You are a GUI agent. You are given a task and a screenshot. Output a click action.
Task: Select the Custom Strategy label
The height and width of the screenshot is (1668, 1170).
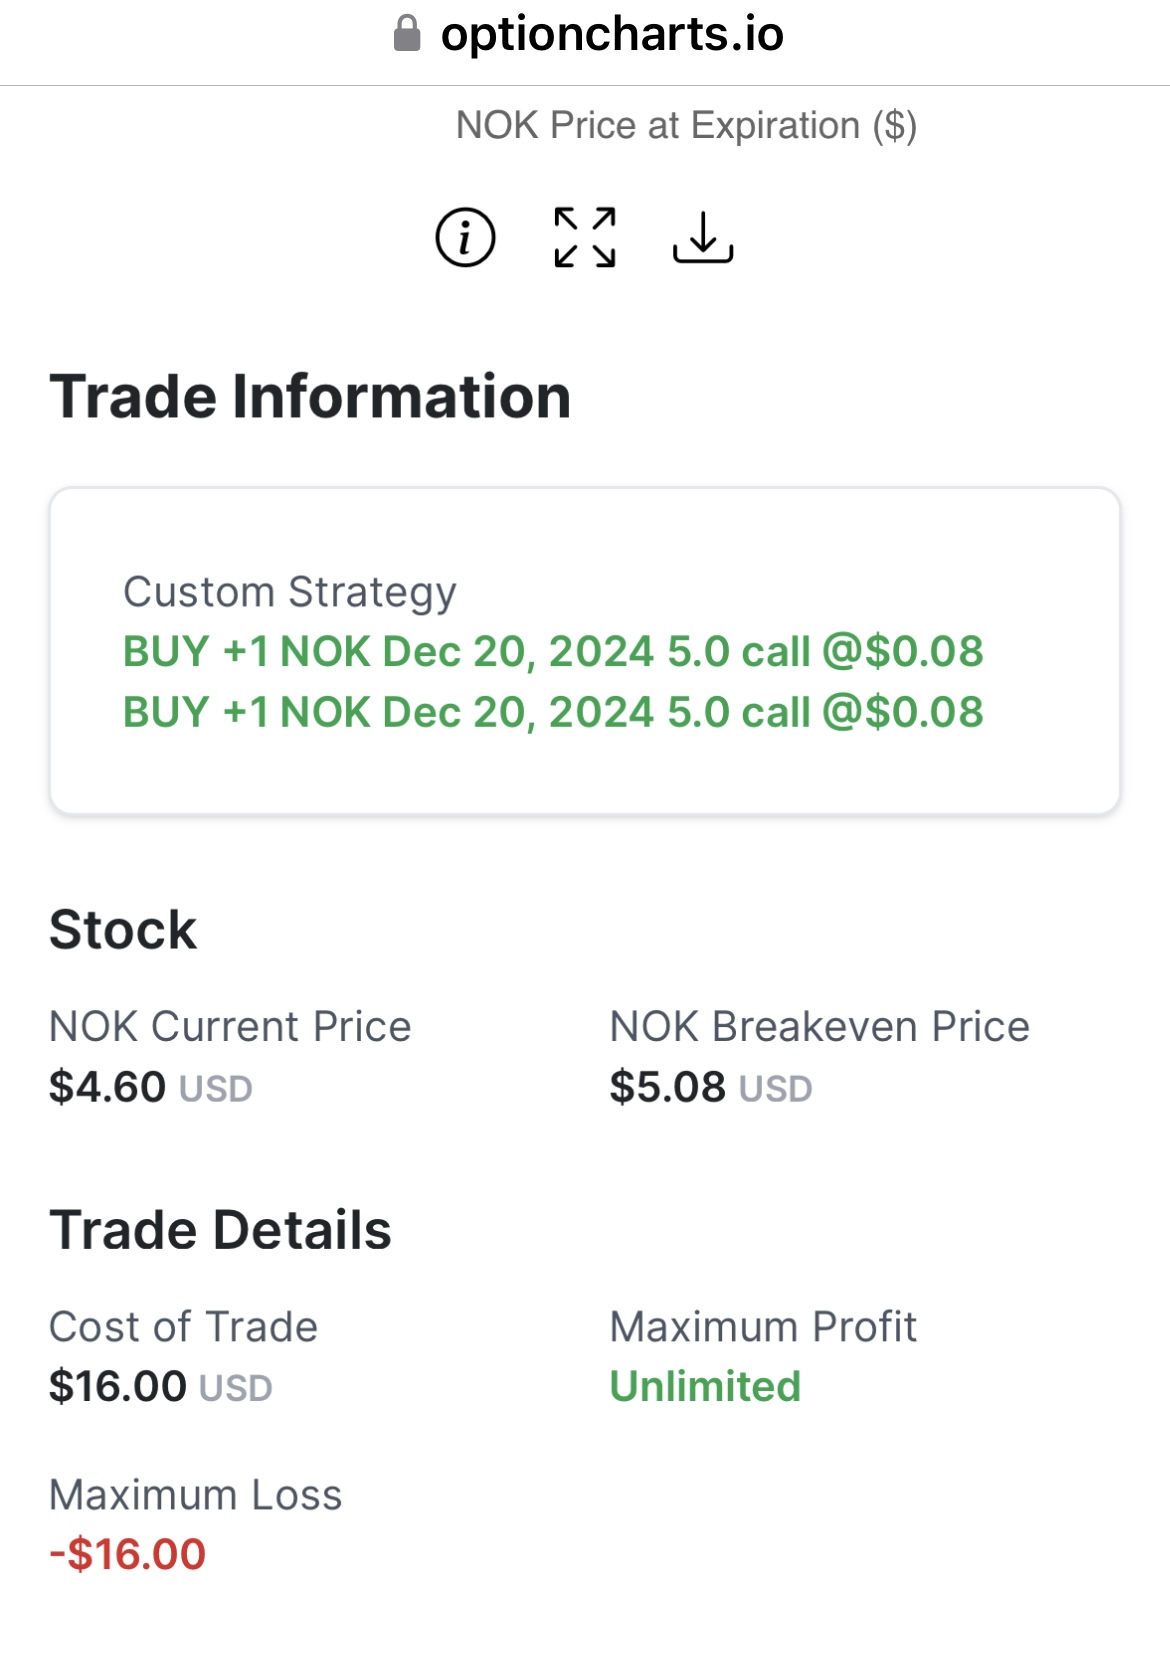tap(290, 593)
